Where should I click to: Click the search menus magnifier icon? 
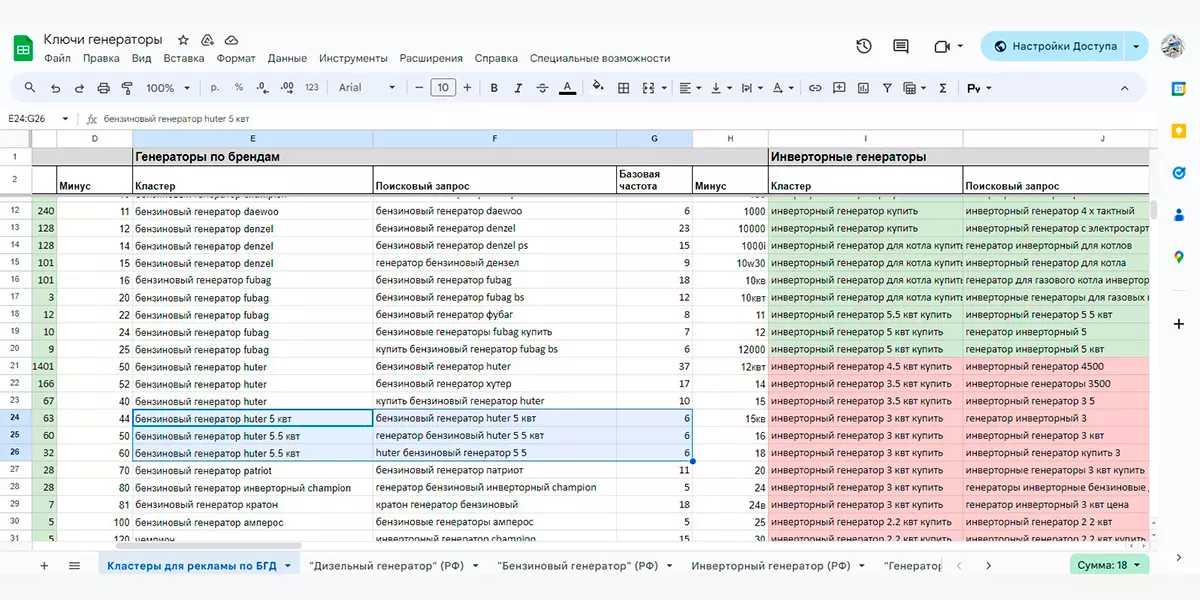click(30, 88)
